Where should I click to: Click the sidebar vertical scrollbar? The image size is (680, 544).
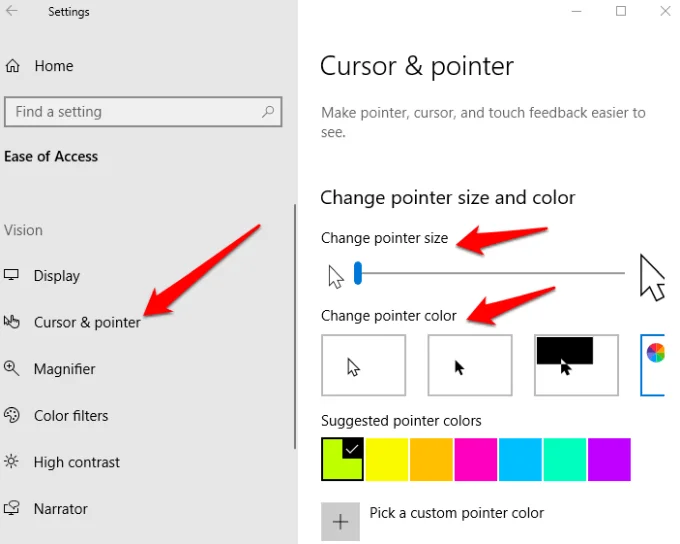(x=295, y=326)
